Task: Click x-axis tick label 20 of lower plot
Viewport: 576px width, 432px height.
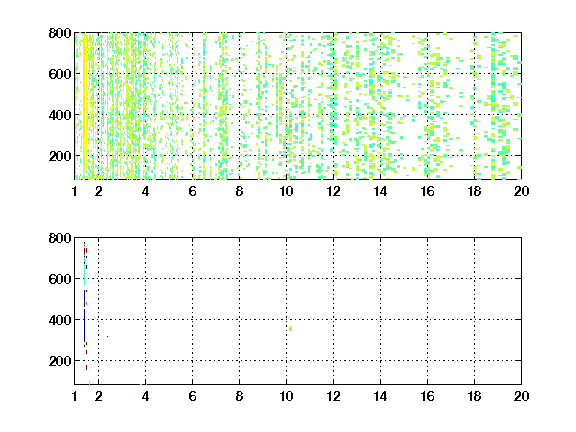Action: (521, 396)
